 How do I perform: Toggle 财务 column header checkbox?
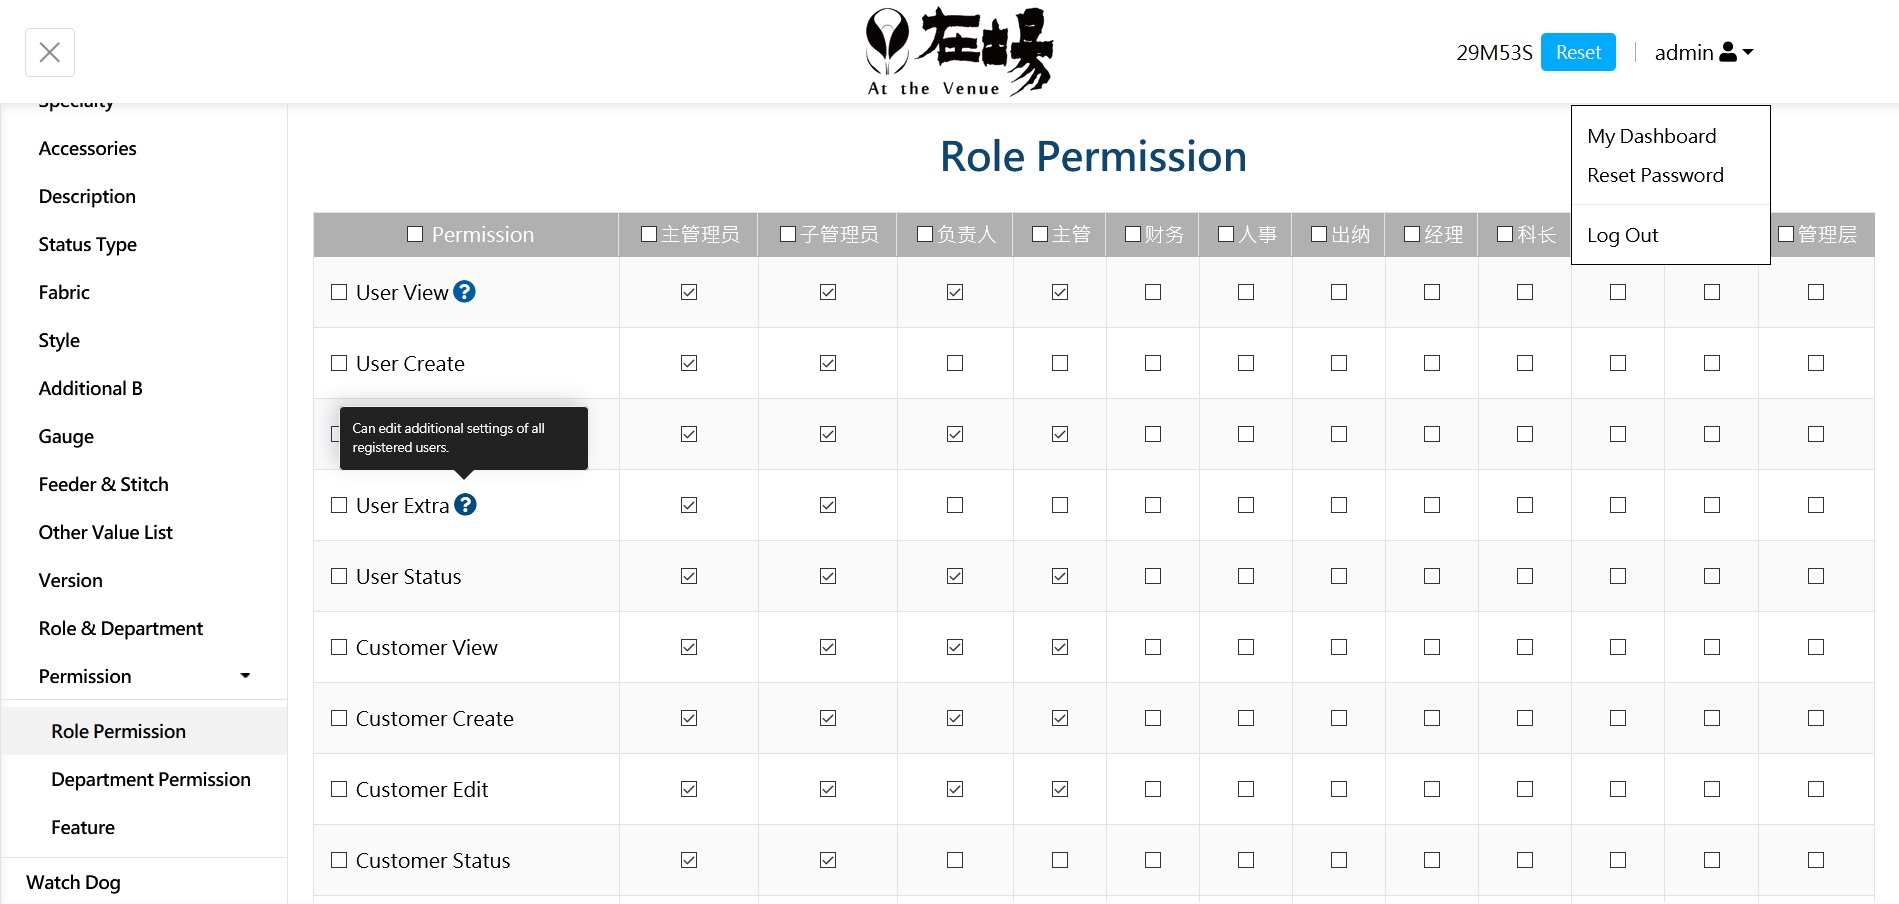[x=1133, y=234]
